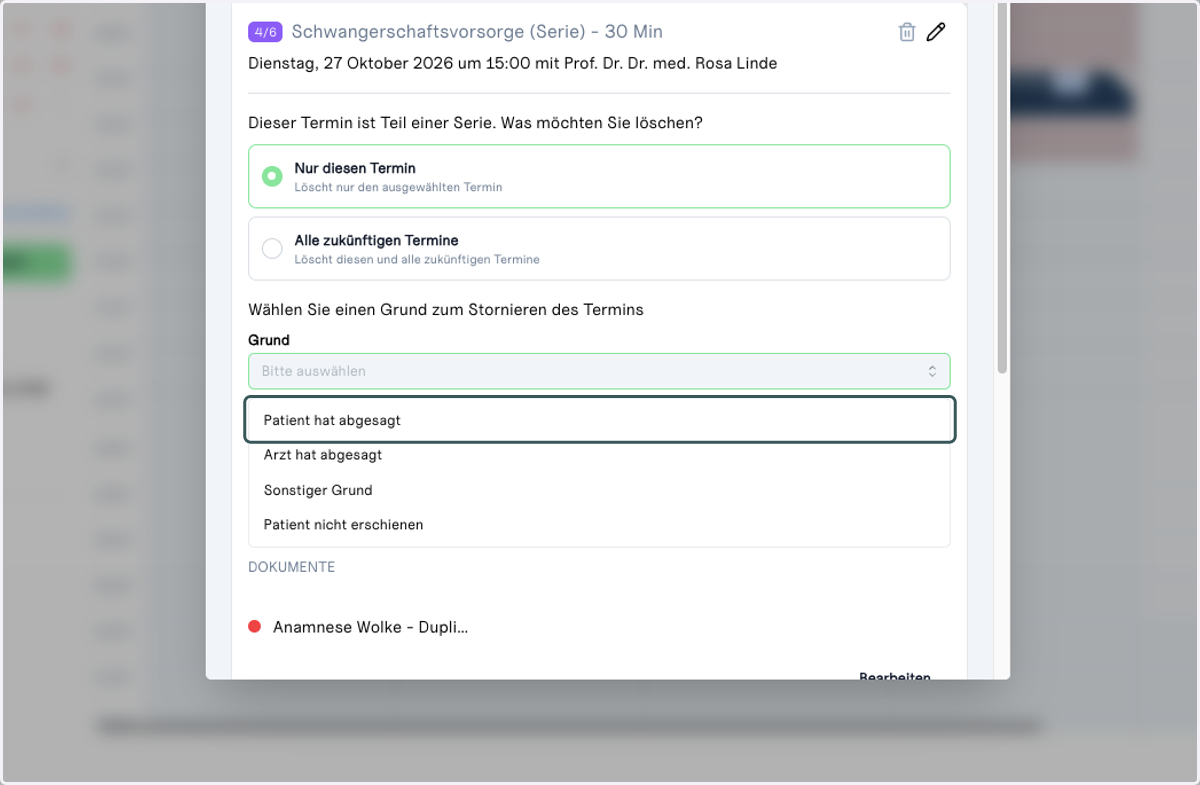Image resolution: width=1200 pixels, height=785 pixels.
Task: Choose 'Arzt hat abgesagt' reason
Action: point(599,455)
